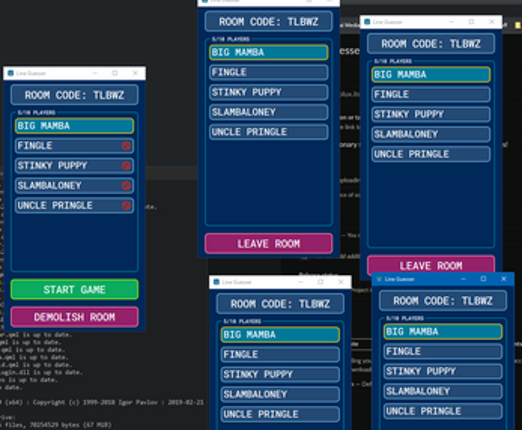522x430 pixels.
Task: Select STINKY PUPPY in top-right window
Action: 431,114
